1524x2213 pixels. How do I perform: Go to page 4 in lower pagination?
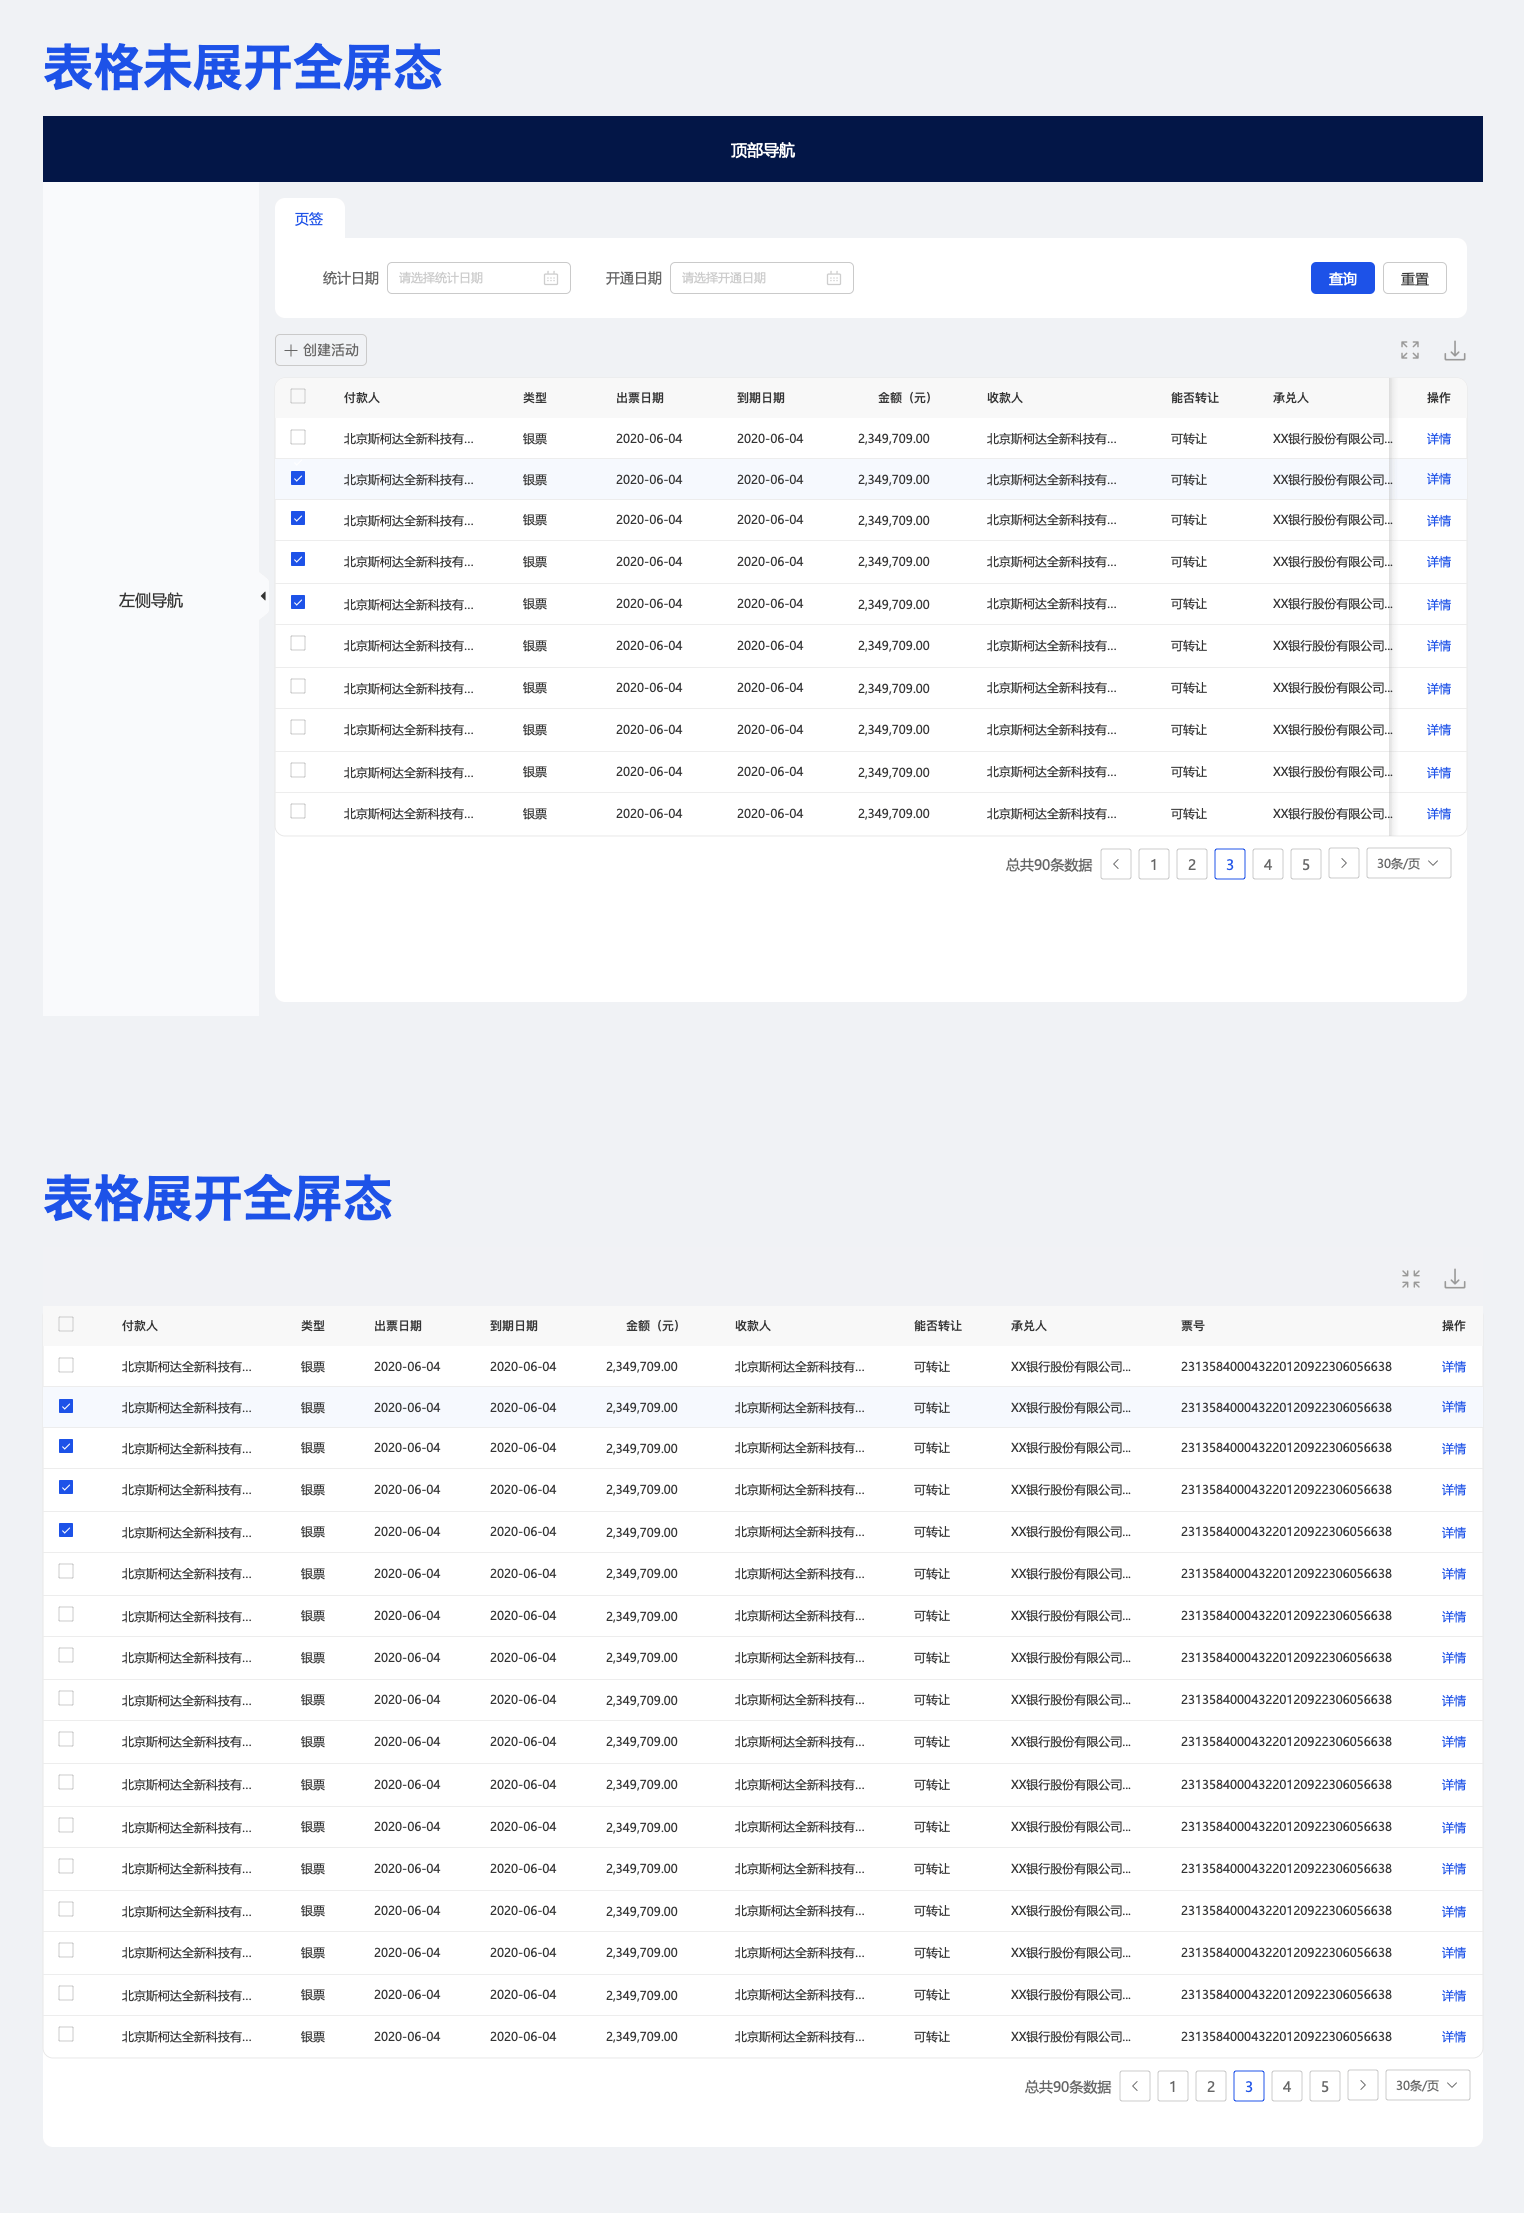1287,2086
